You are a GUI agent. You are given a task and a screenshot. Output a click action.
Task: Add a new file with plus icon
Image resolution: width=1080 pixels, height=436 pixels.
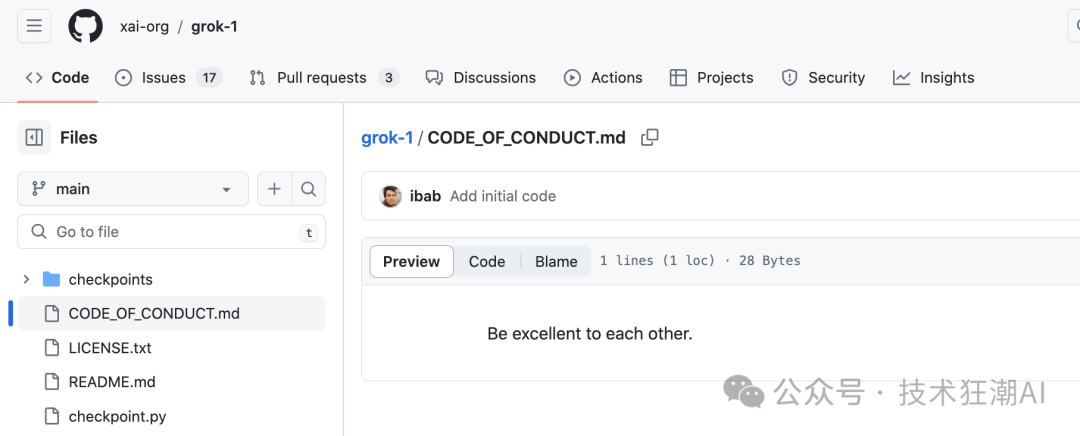[274, 189]
